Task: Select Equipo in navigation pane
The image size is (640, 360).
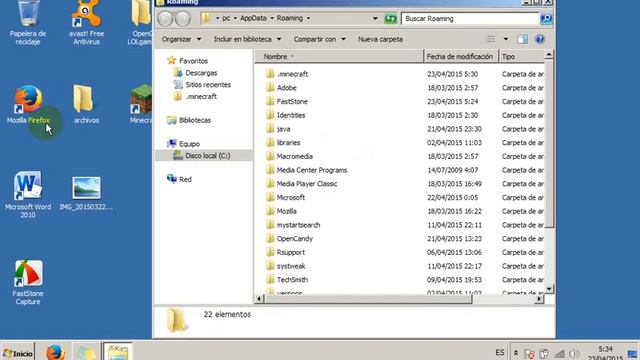Action: [183, 144]
